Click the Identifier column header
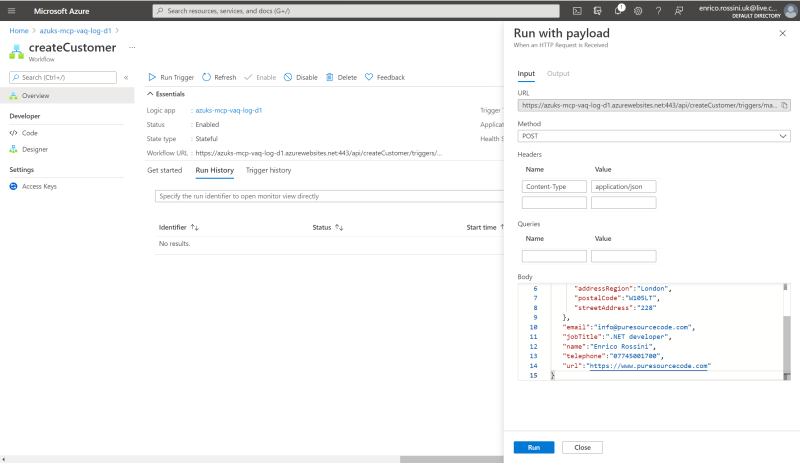The height and width of the screenshot is (463, 800). point(172,228)
